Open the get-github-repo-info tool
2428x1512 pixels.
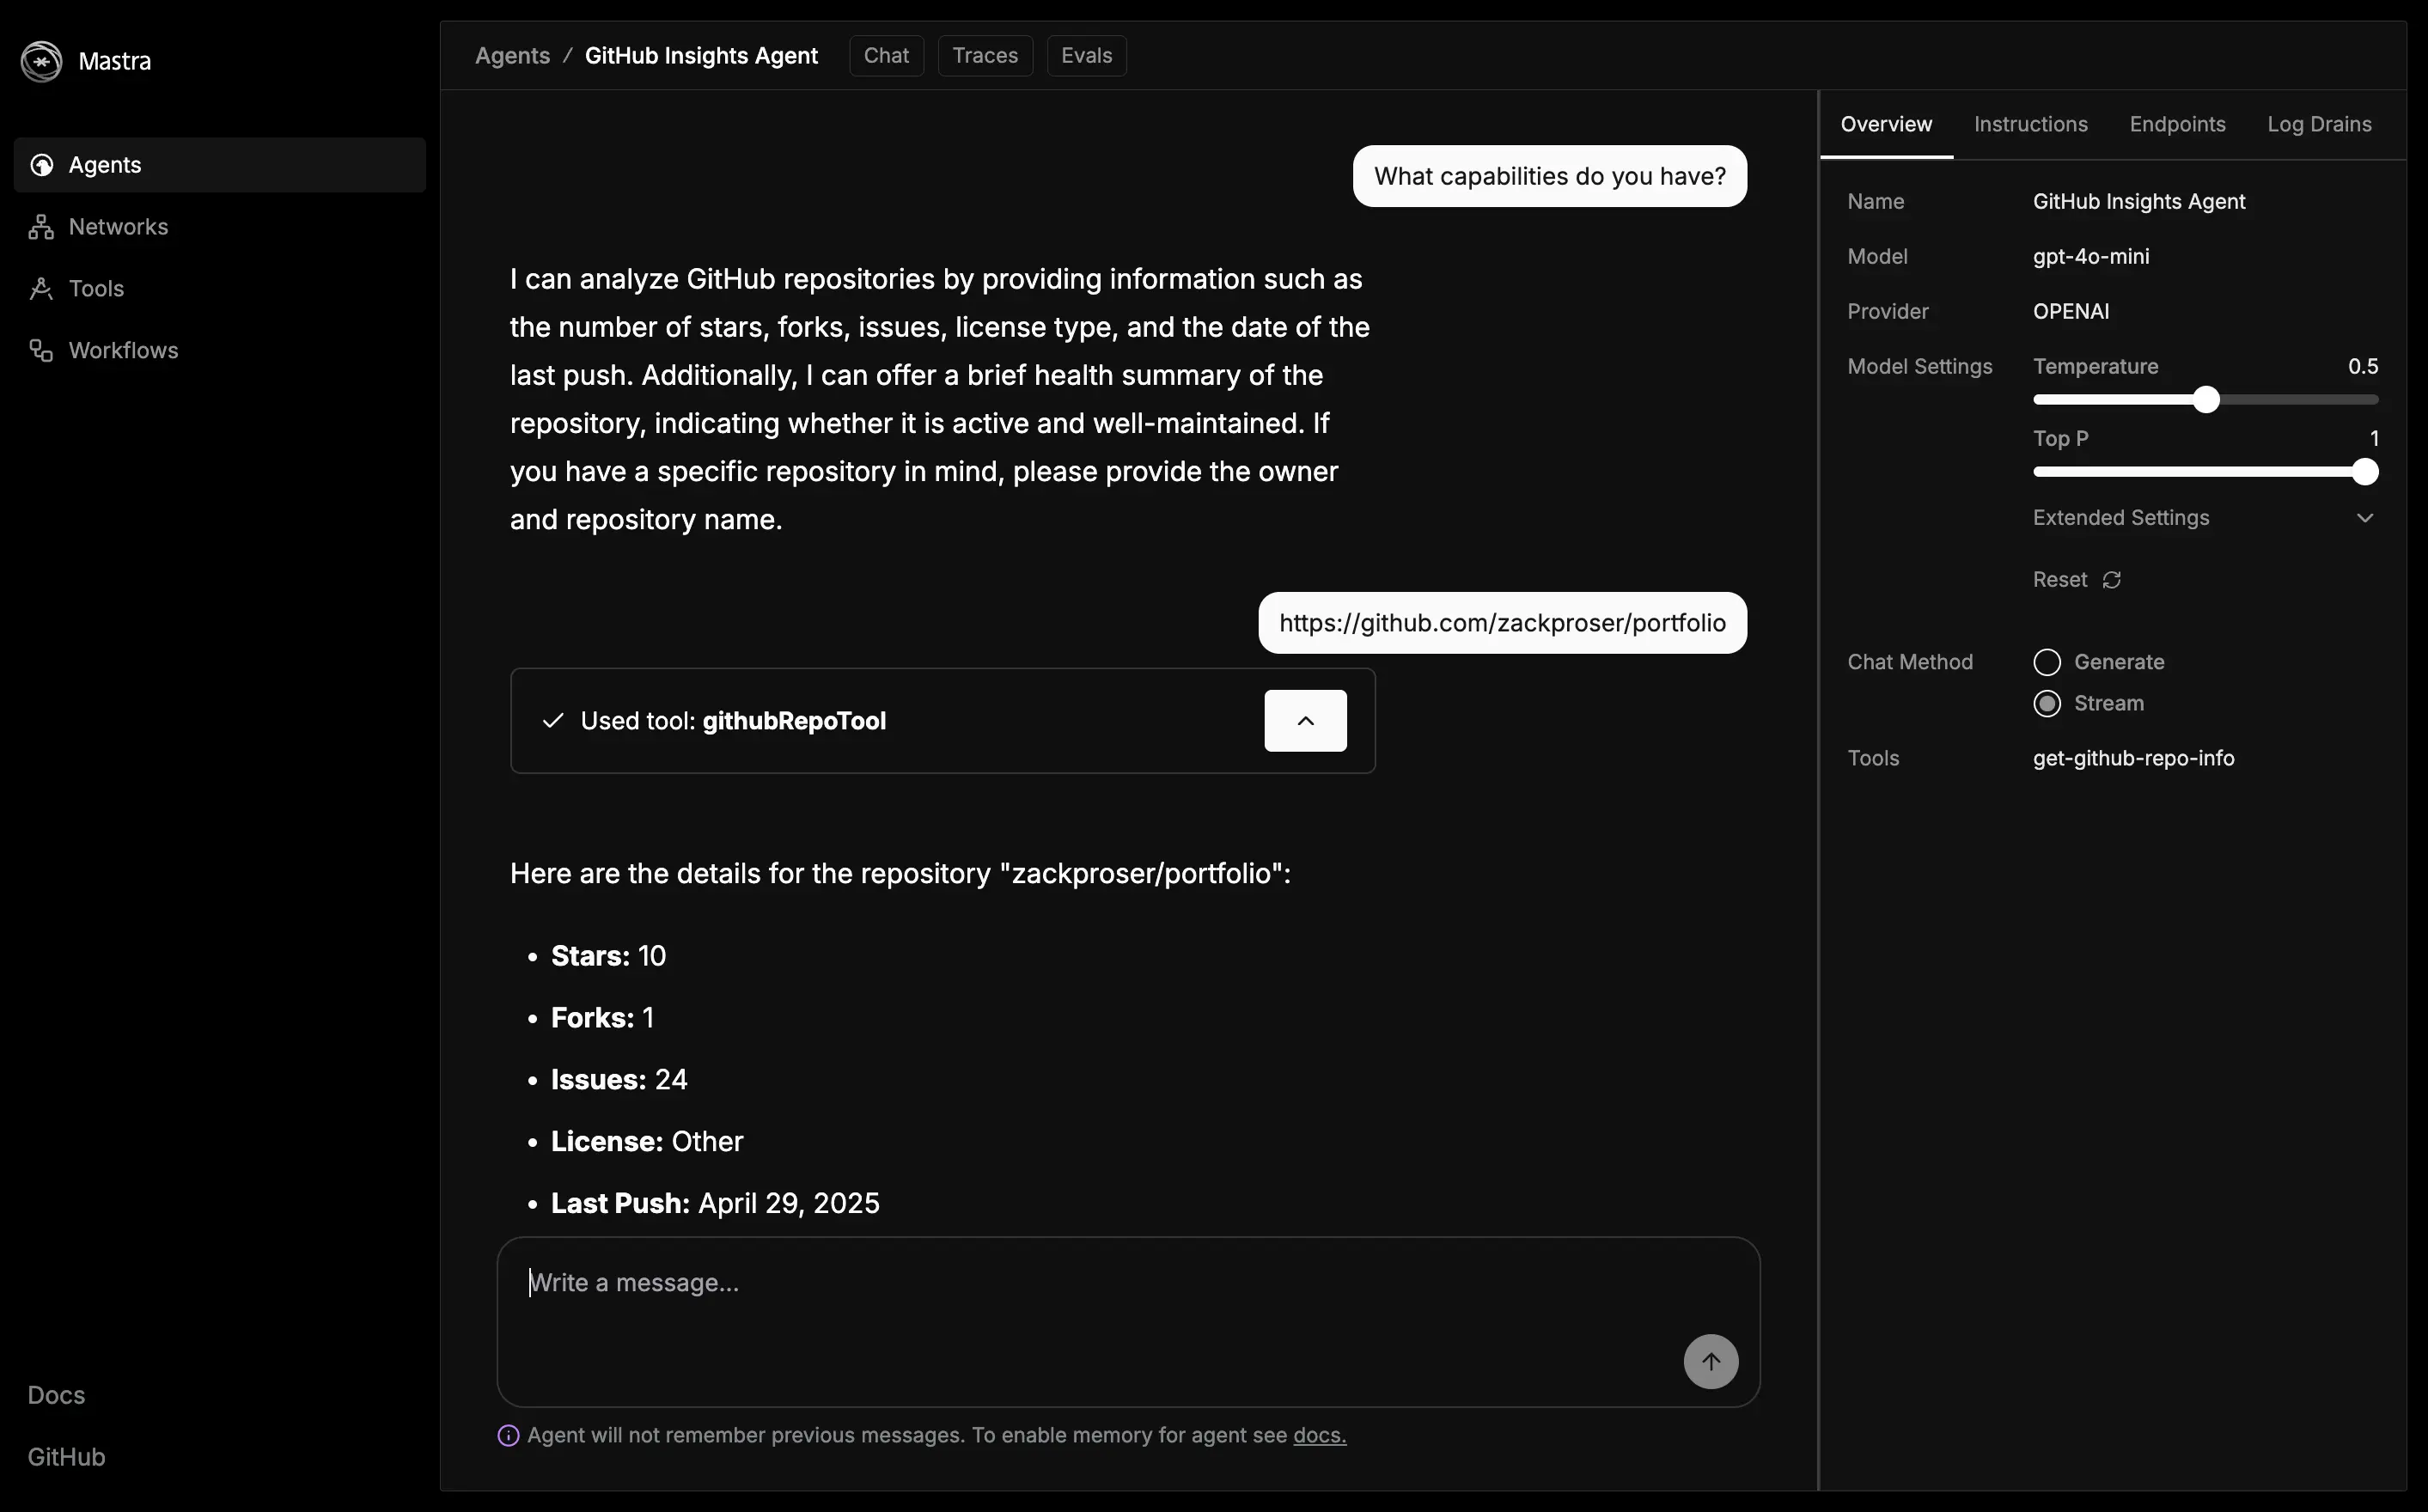click(2133, 758)
